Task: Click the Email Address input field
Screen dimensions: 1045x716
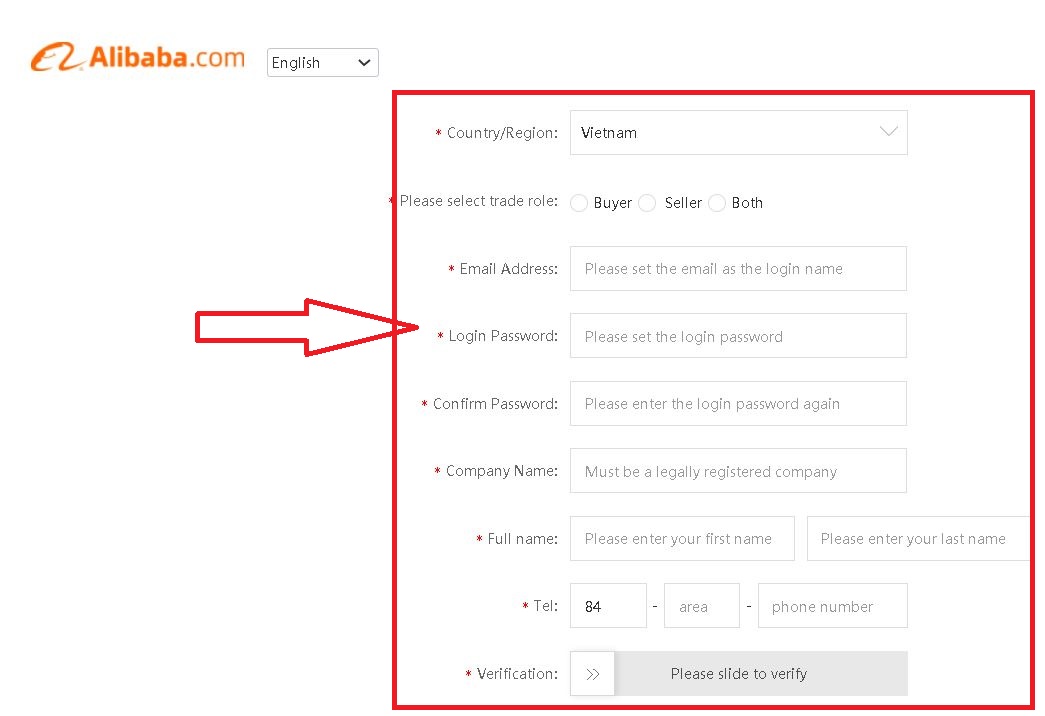Action: pos(738,269)
